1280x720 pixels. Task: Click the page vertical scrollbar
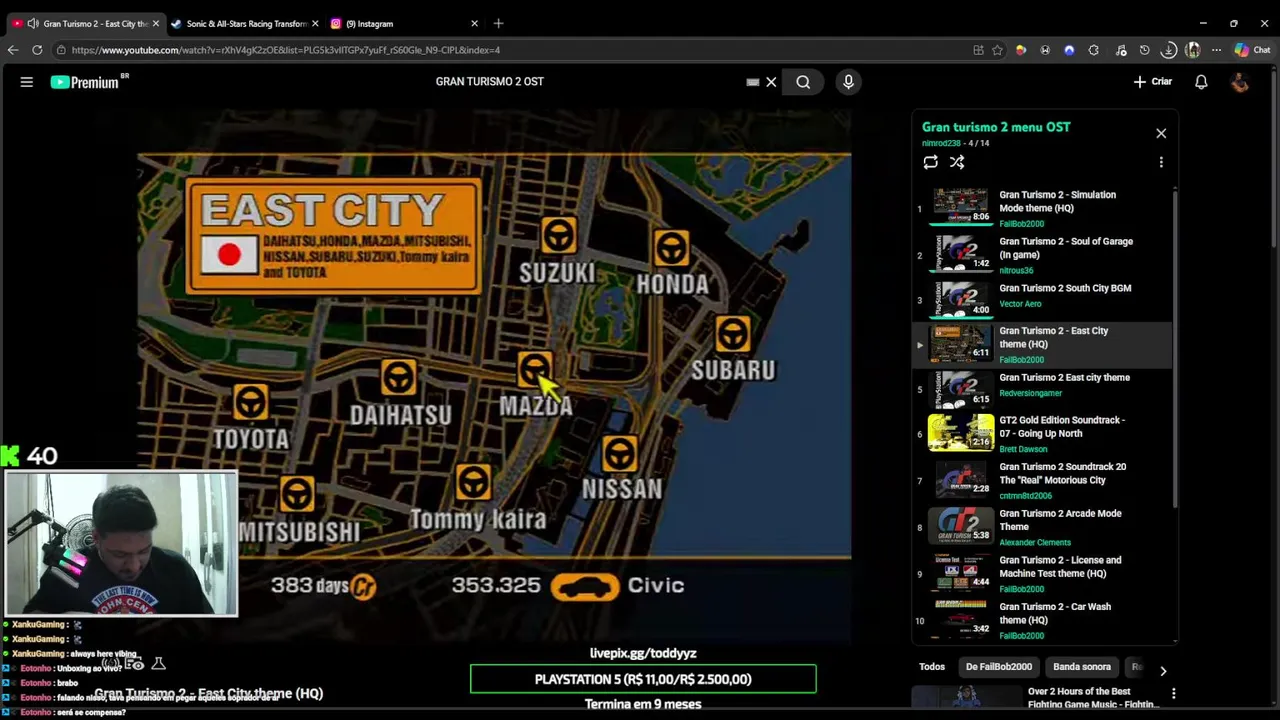[1273, 160]
